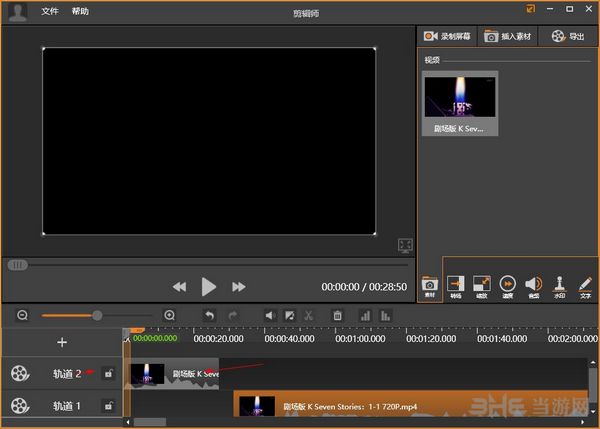The width and height of the screenshot is (600, 429).
Task: Open the audio speaker tab
Action: (534, 287)
